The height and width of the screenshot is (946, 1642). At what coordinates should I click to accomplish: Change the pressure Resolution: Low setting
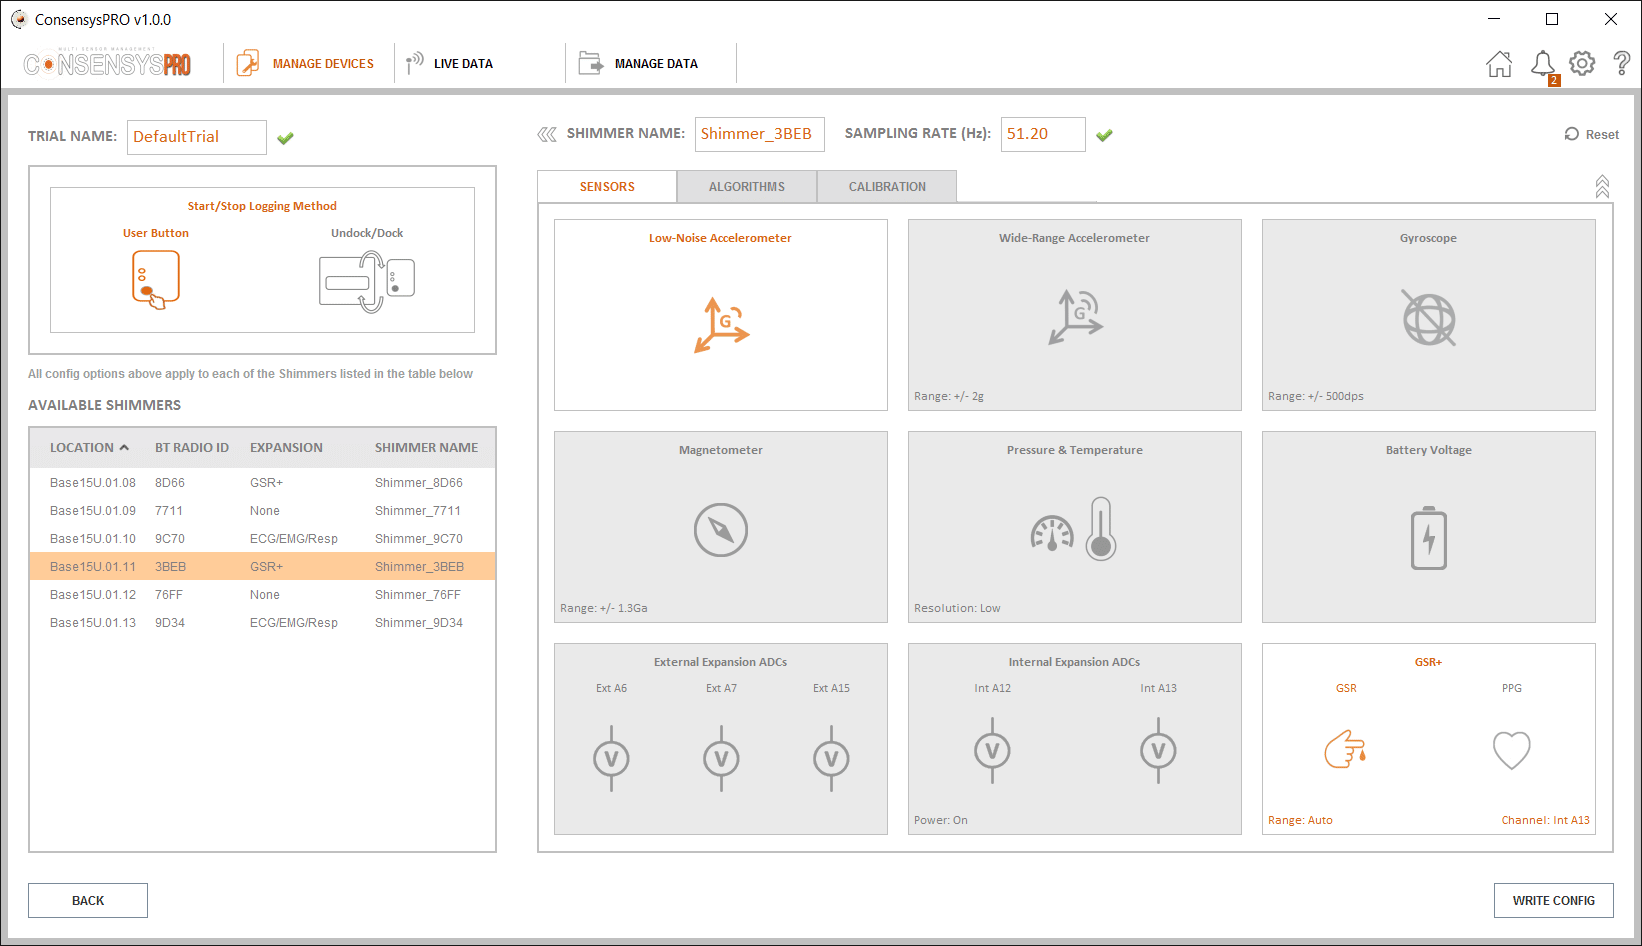coord(957,609)
